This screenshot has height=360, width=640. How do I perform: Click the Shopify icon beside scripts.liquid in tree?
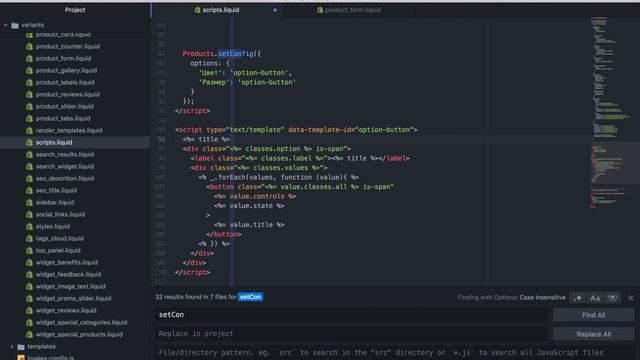point(29,142)
